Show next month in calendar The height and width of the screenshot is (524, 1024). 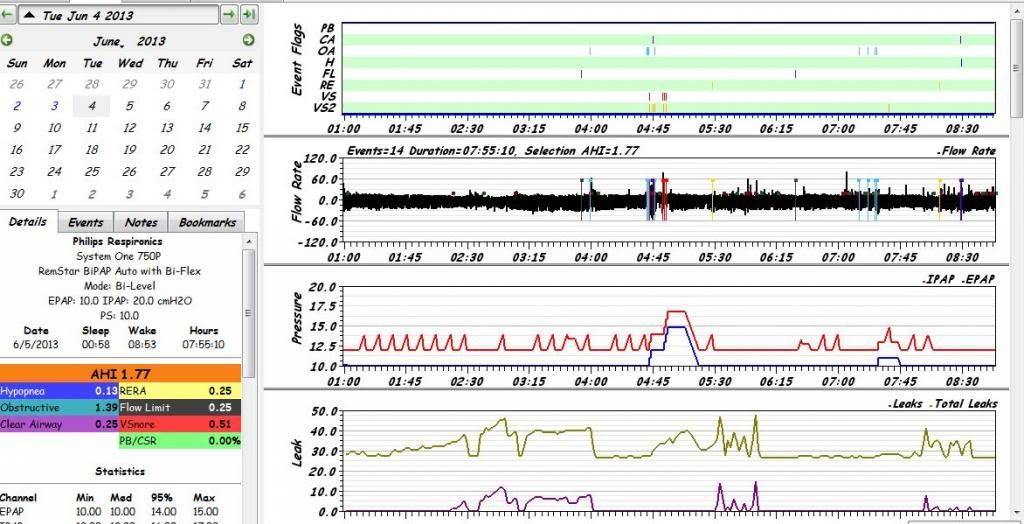point(248,41)
